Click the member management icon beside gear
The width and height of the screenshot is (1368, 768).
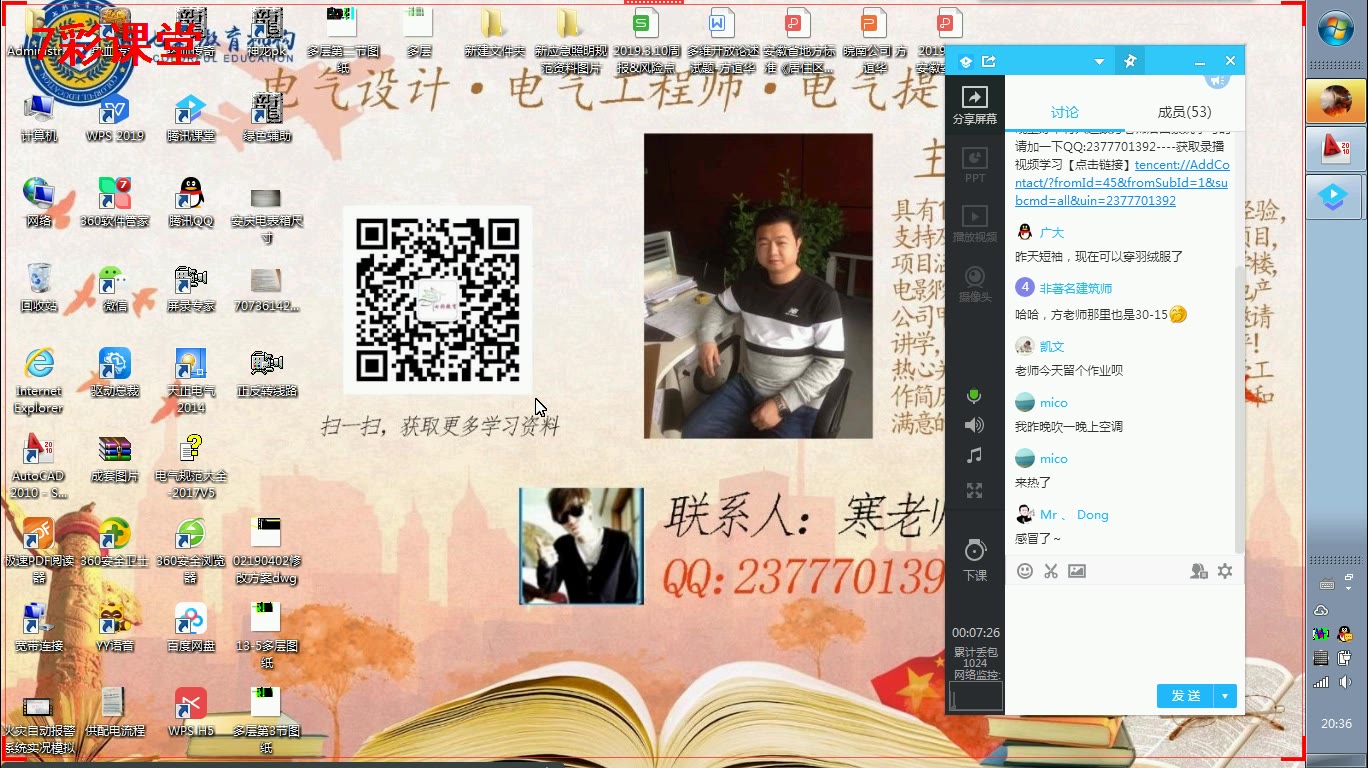click(x=1199, y=571)
